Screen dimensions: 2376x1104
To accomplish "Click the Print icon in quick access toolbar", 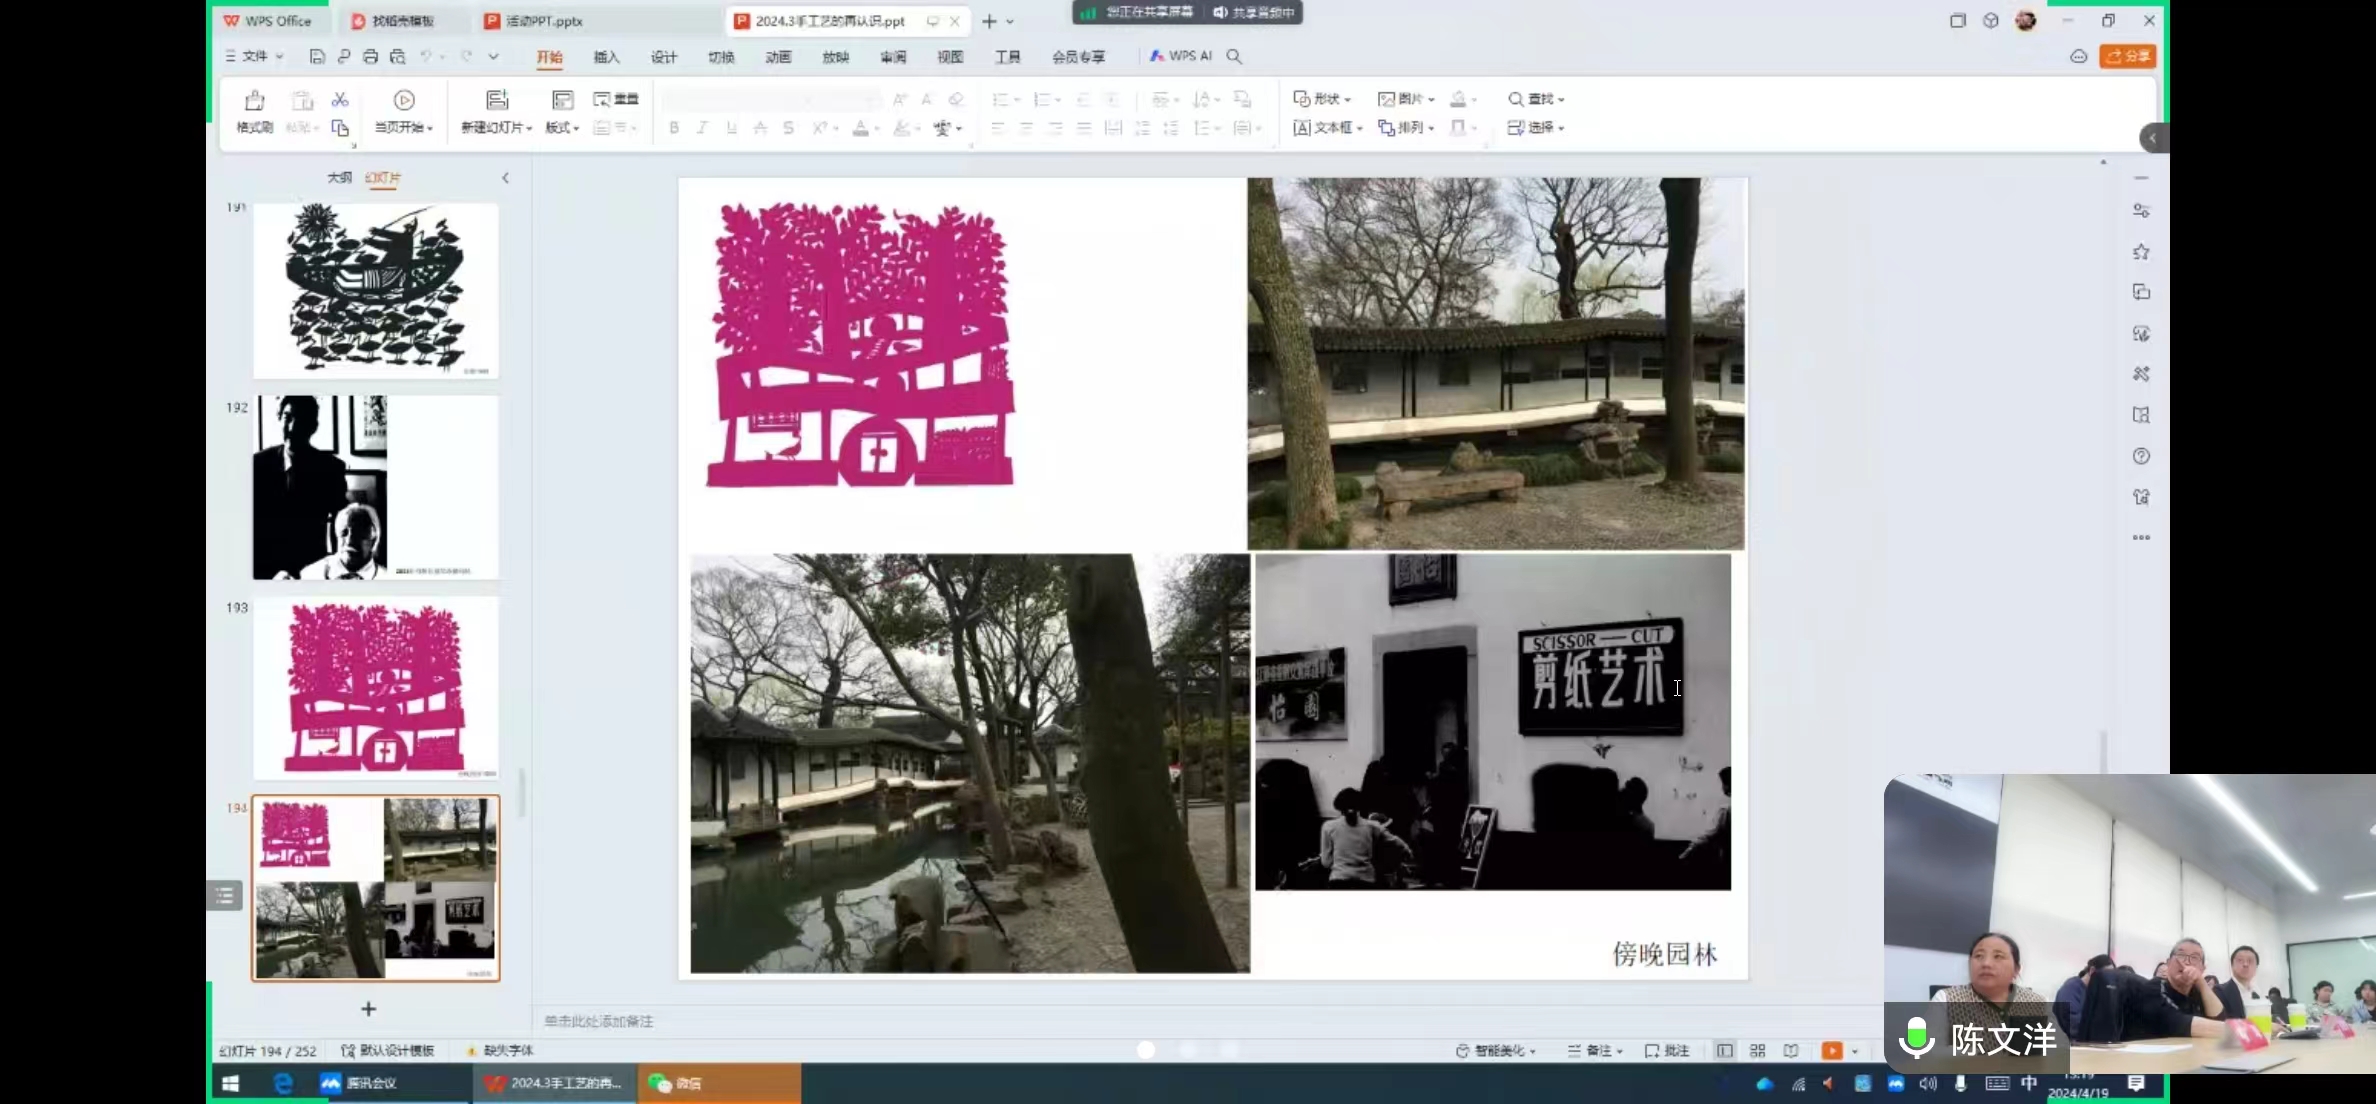I will (370, 56).
